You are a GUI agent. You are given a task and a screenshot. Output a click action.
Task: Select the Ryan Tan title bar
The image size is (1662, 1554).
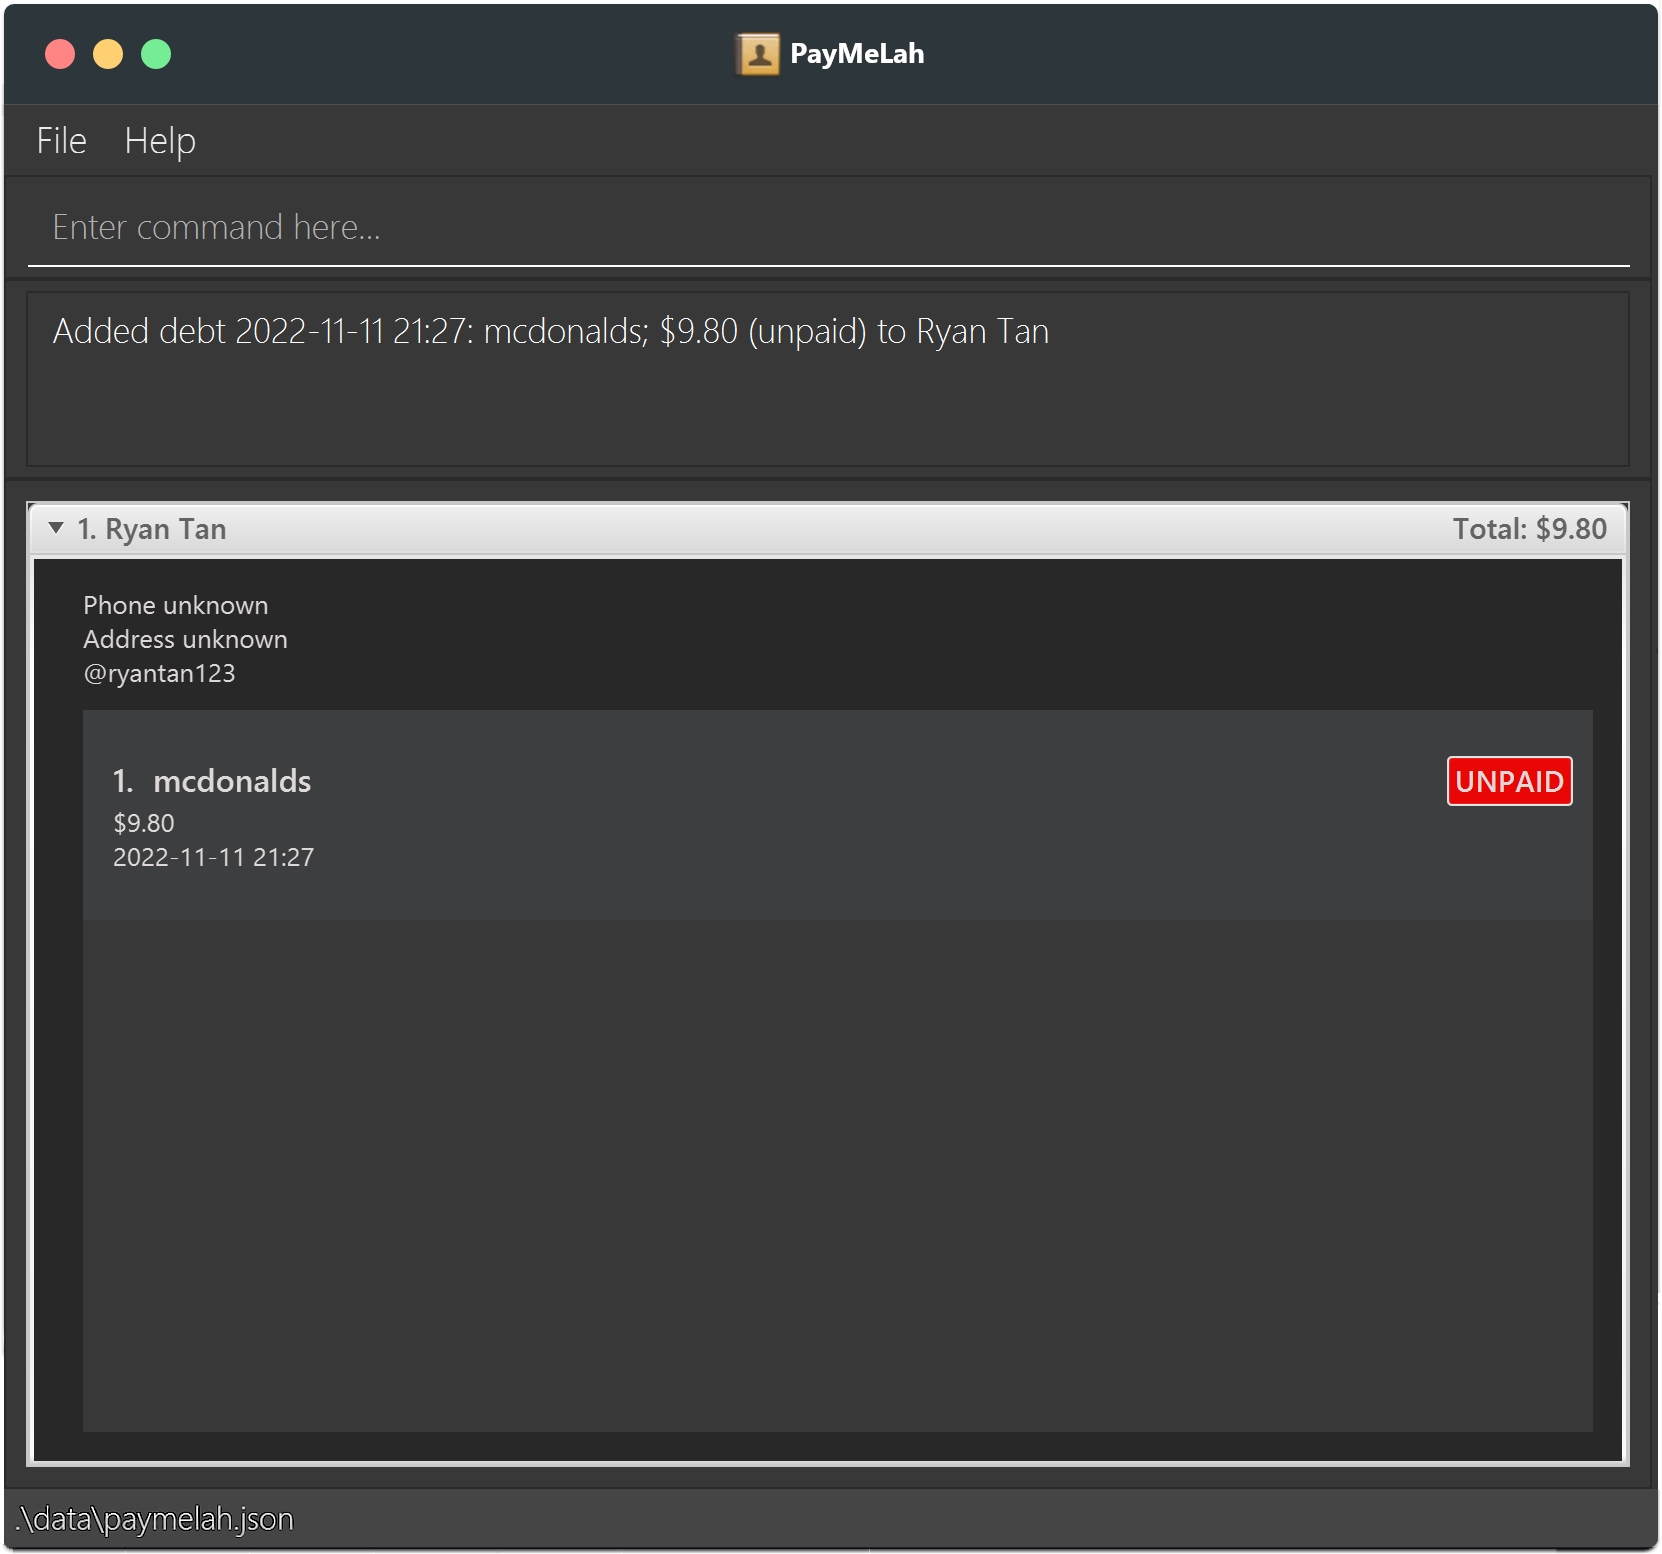tap(828, 529)
